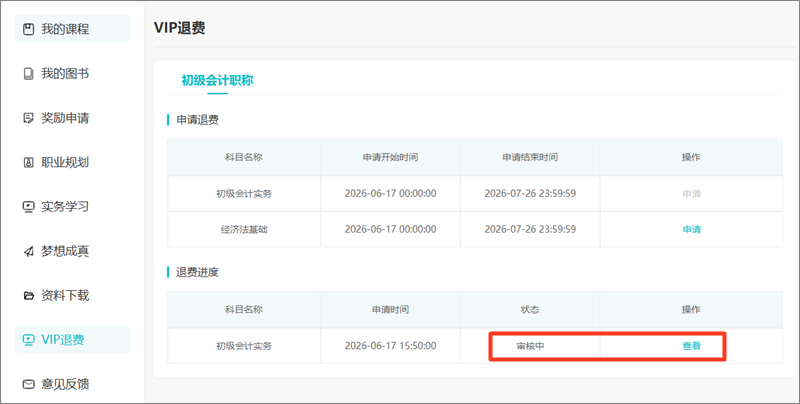Click the 经济法基础 subject cell
Image resolution: width=800 pixels, height=404 pixels.
[244, 230]
